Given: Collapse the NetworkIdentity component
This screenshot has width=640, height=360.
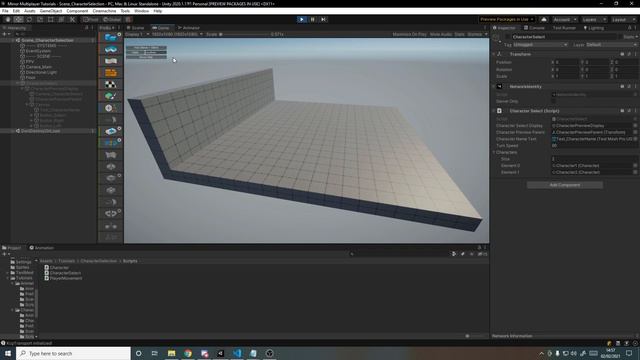Looking at the screenshot, I should coord(493,87).
